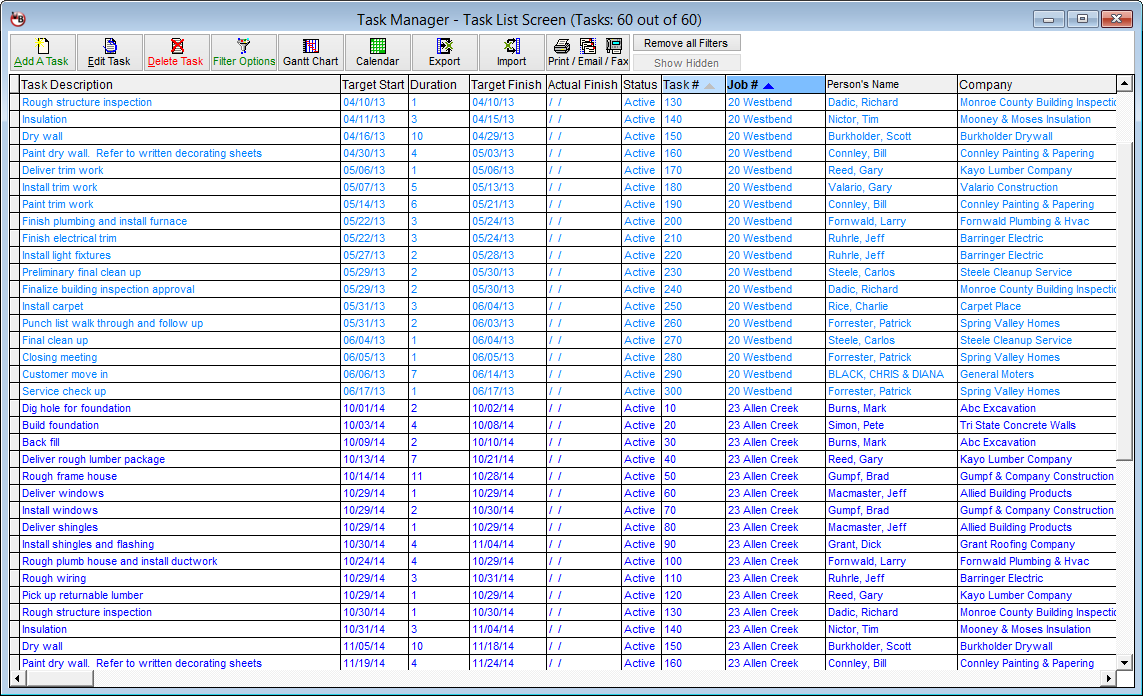Click the sort arrow on Task # column
The height and width of the screenshot is (696, 1143).
(708, 86)
